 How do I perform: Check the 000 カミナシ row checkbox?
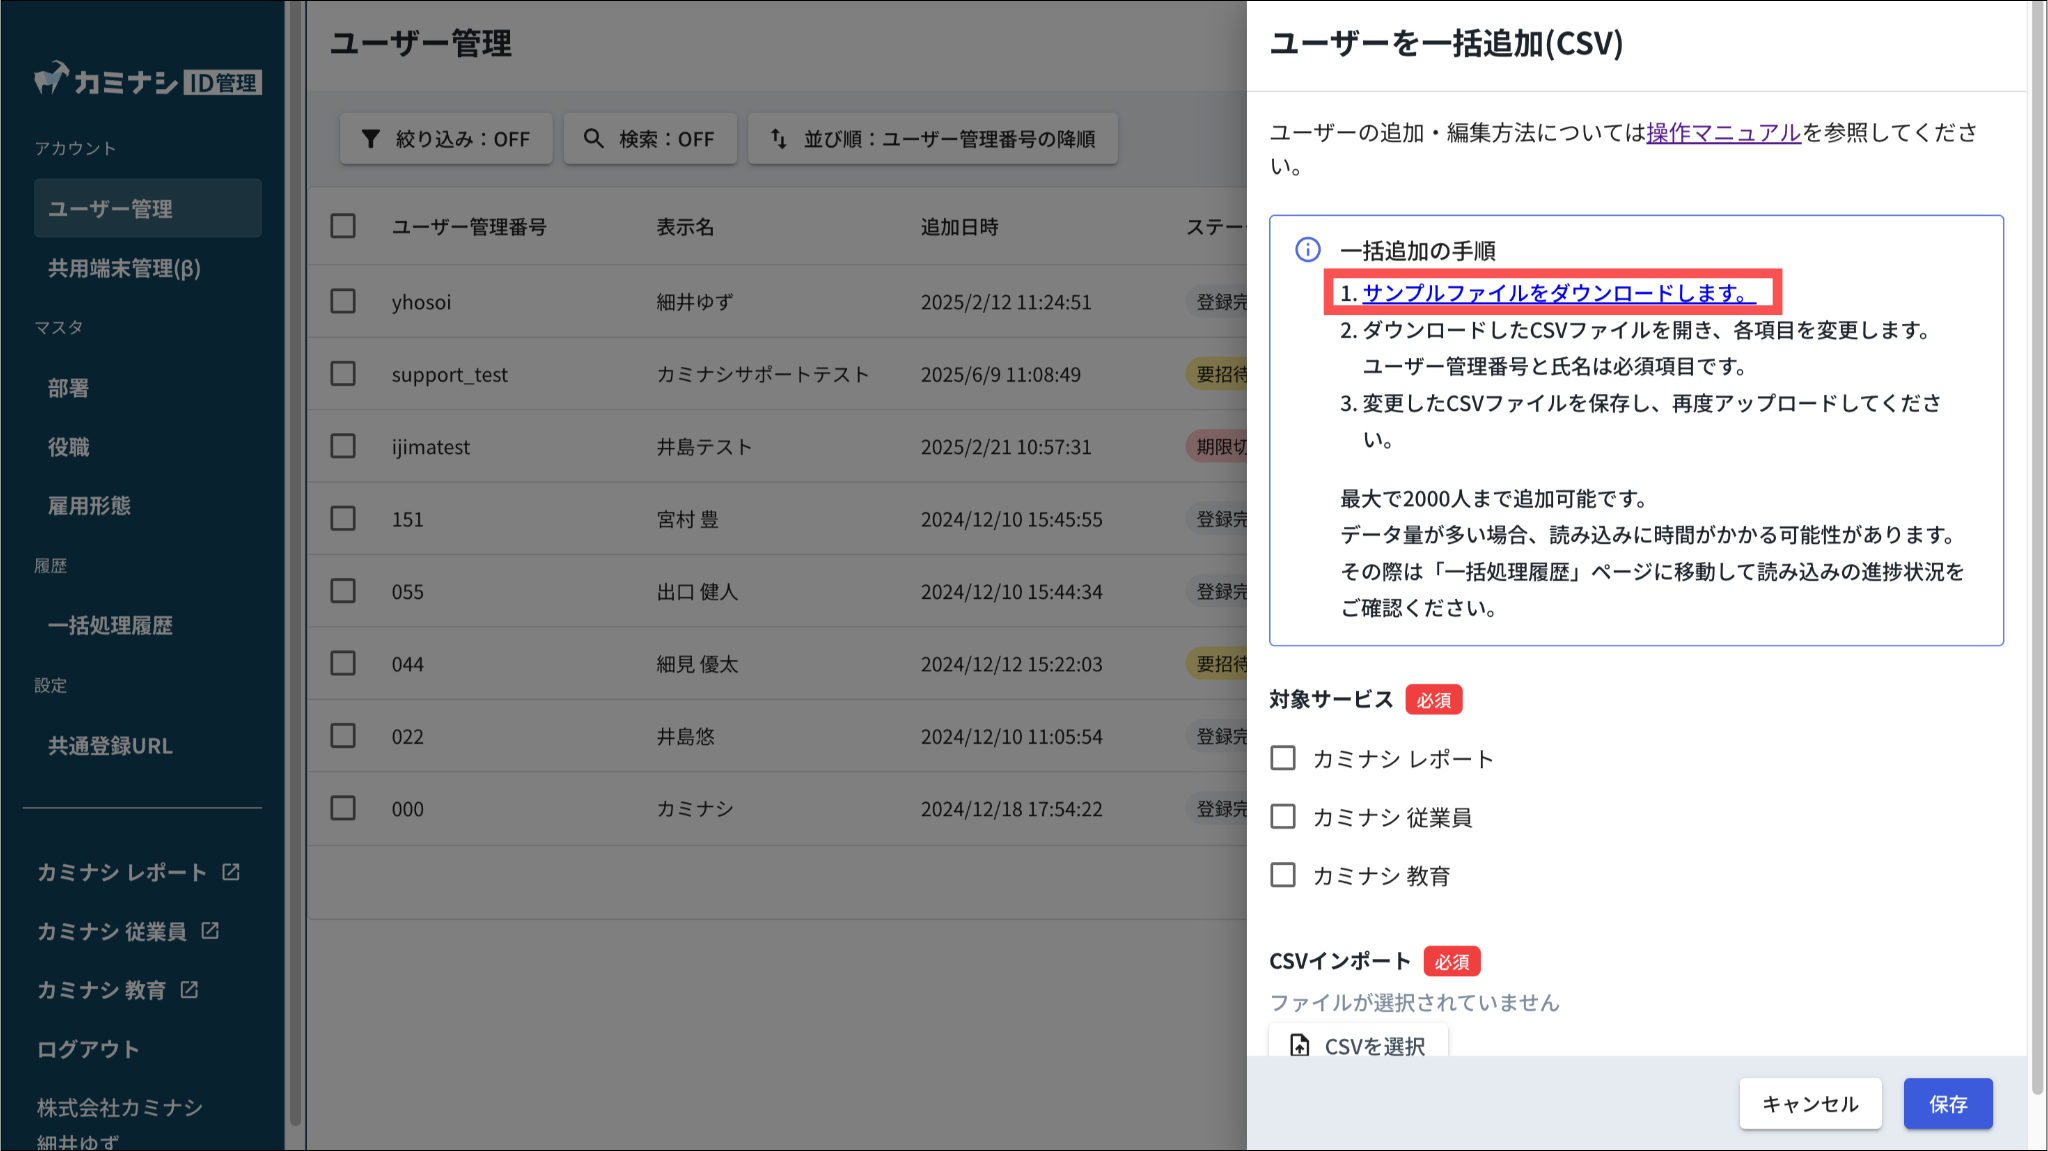pyautogui.click(x=343, y=808)
